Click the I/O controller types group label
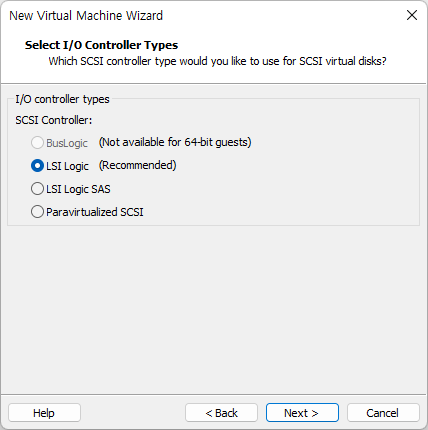428x430 pixels. coord(62,99)
